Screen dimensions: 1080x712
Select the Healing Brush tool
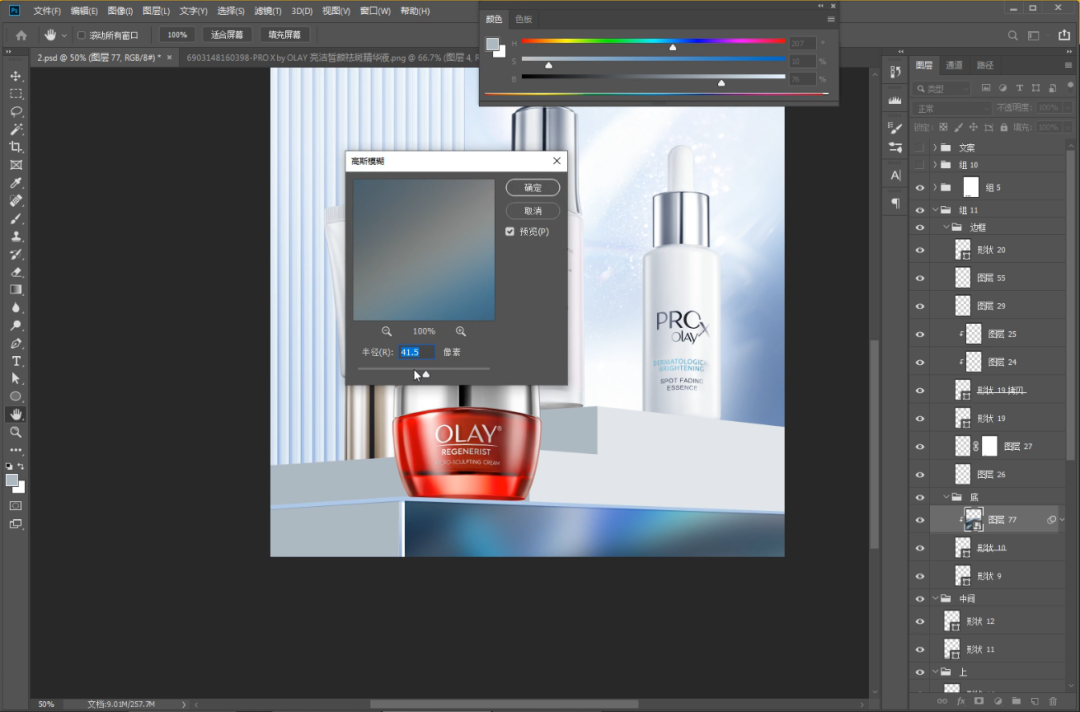16,201
